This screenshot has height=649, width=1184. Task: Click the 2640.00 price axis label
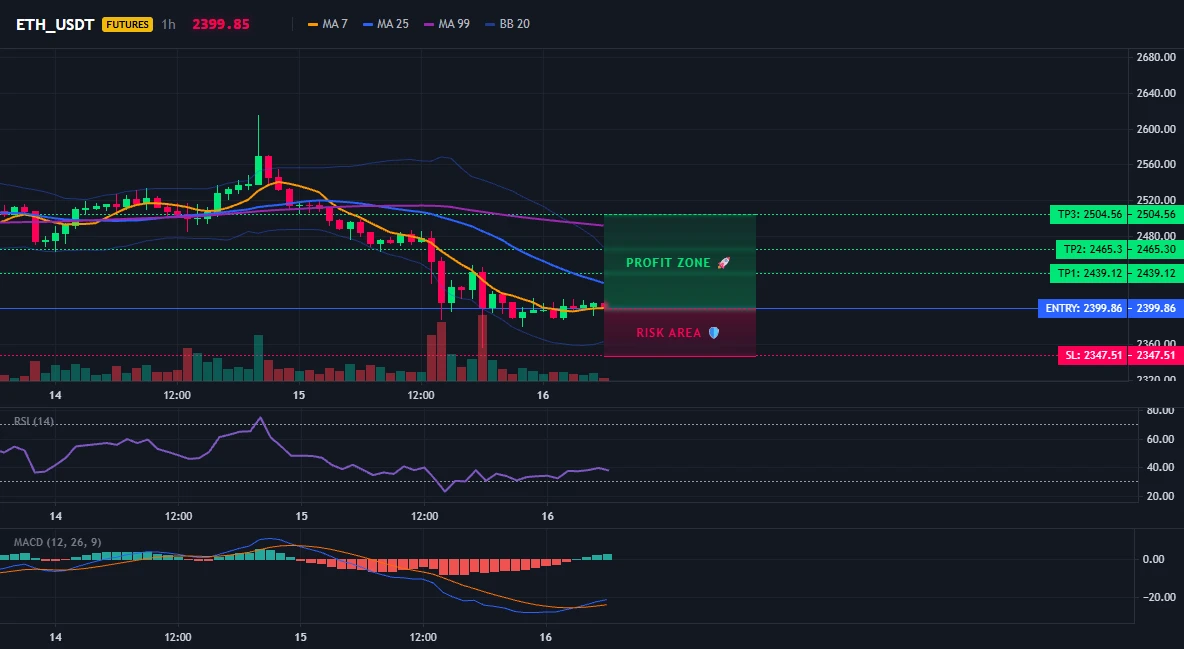(1156, 93)
